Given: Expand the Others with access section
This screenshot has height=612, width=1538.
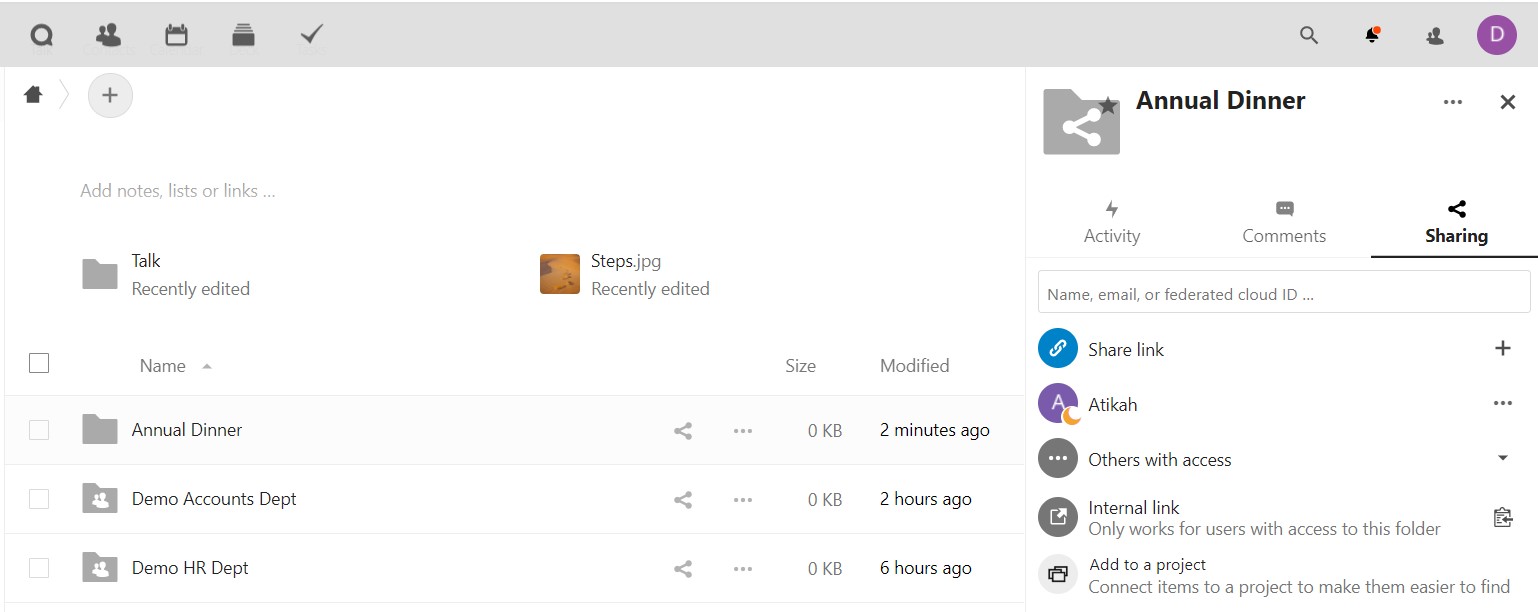Looking at the screenshot, I should point(1502,459).
